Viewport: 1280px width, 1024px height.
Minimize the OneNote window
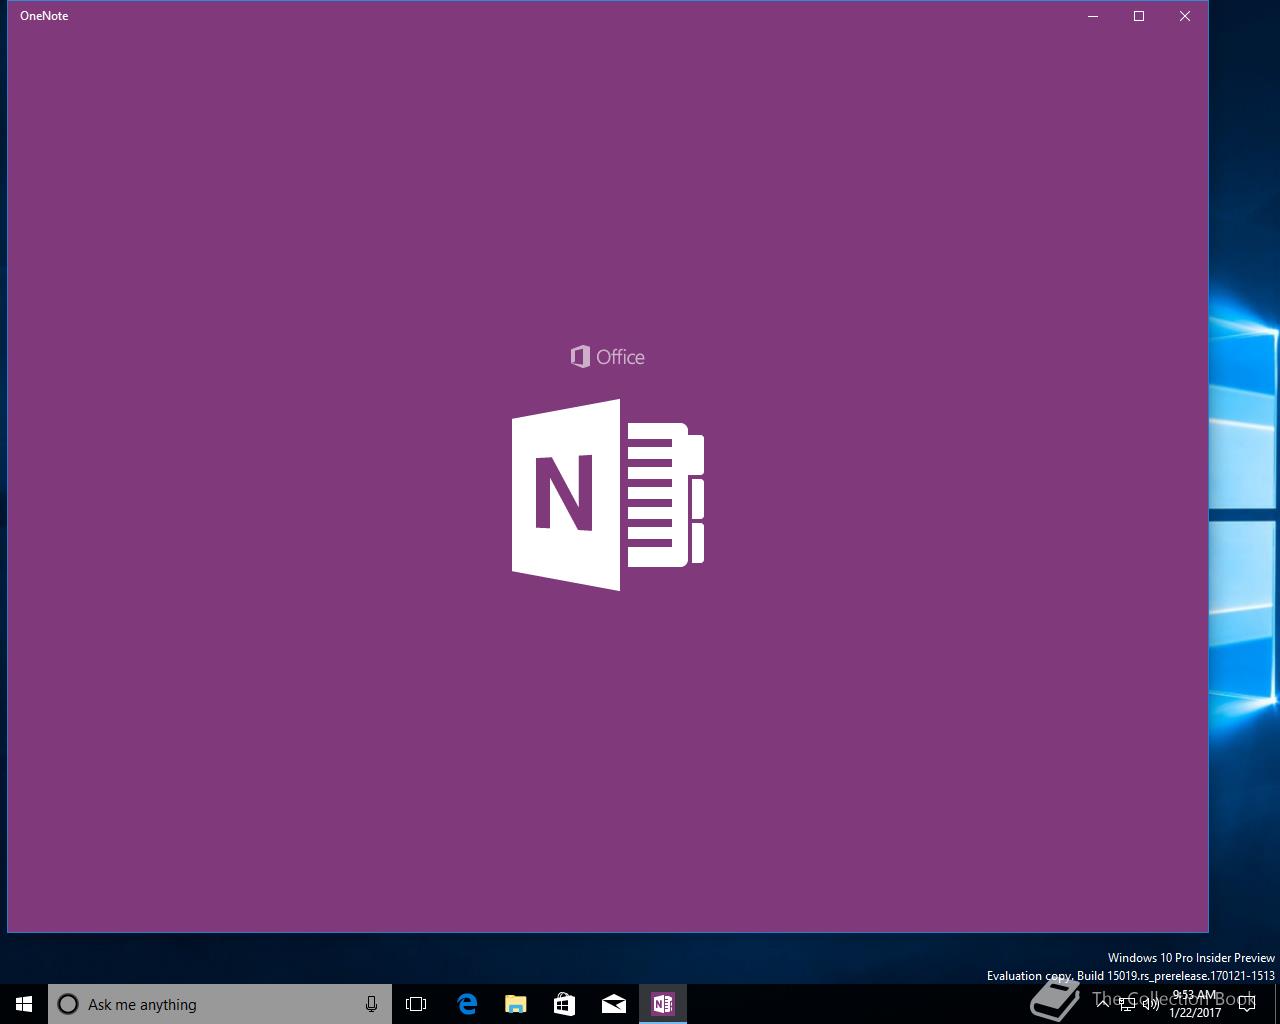pos(1093,16)
